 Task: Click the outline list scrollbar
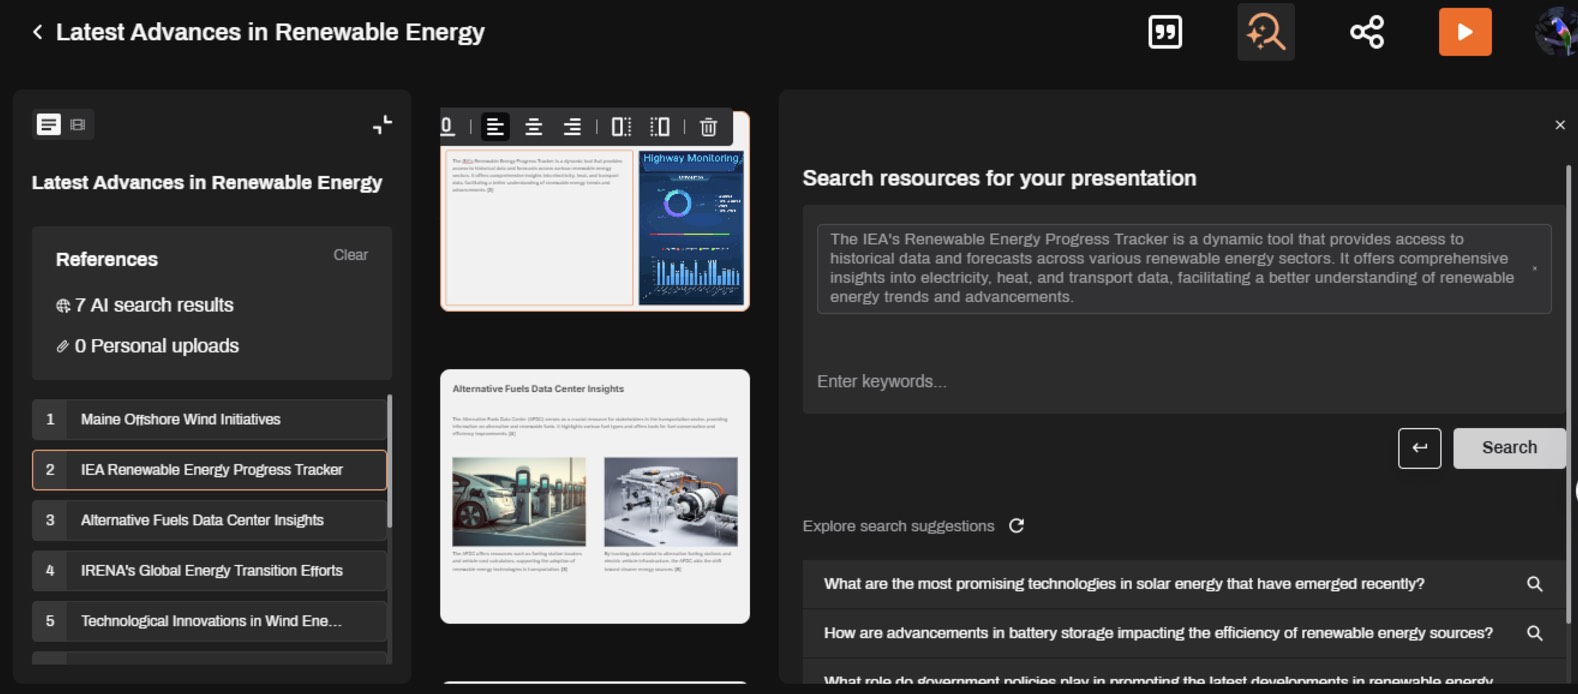coord(389,461)
